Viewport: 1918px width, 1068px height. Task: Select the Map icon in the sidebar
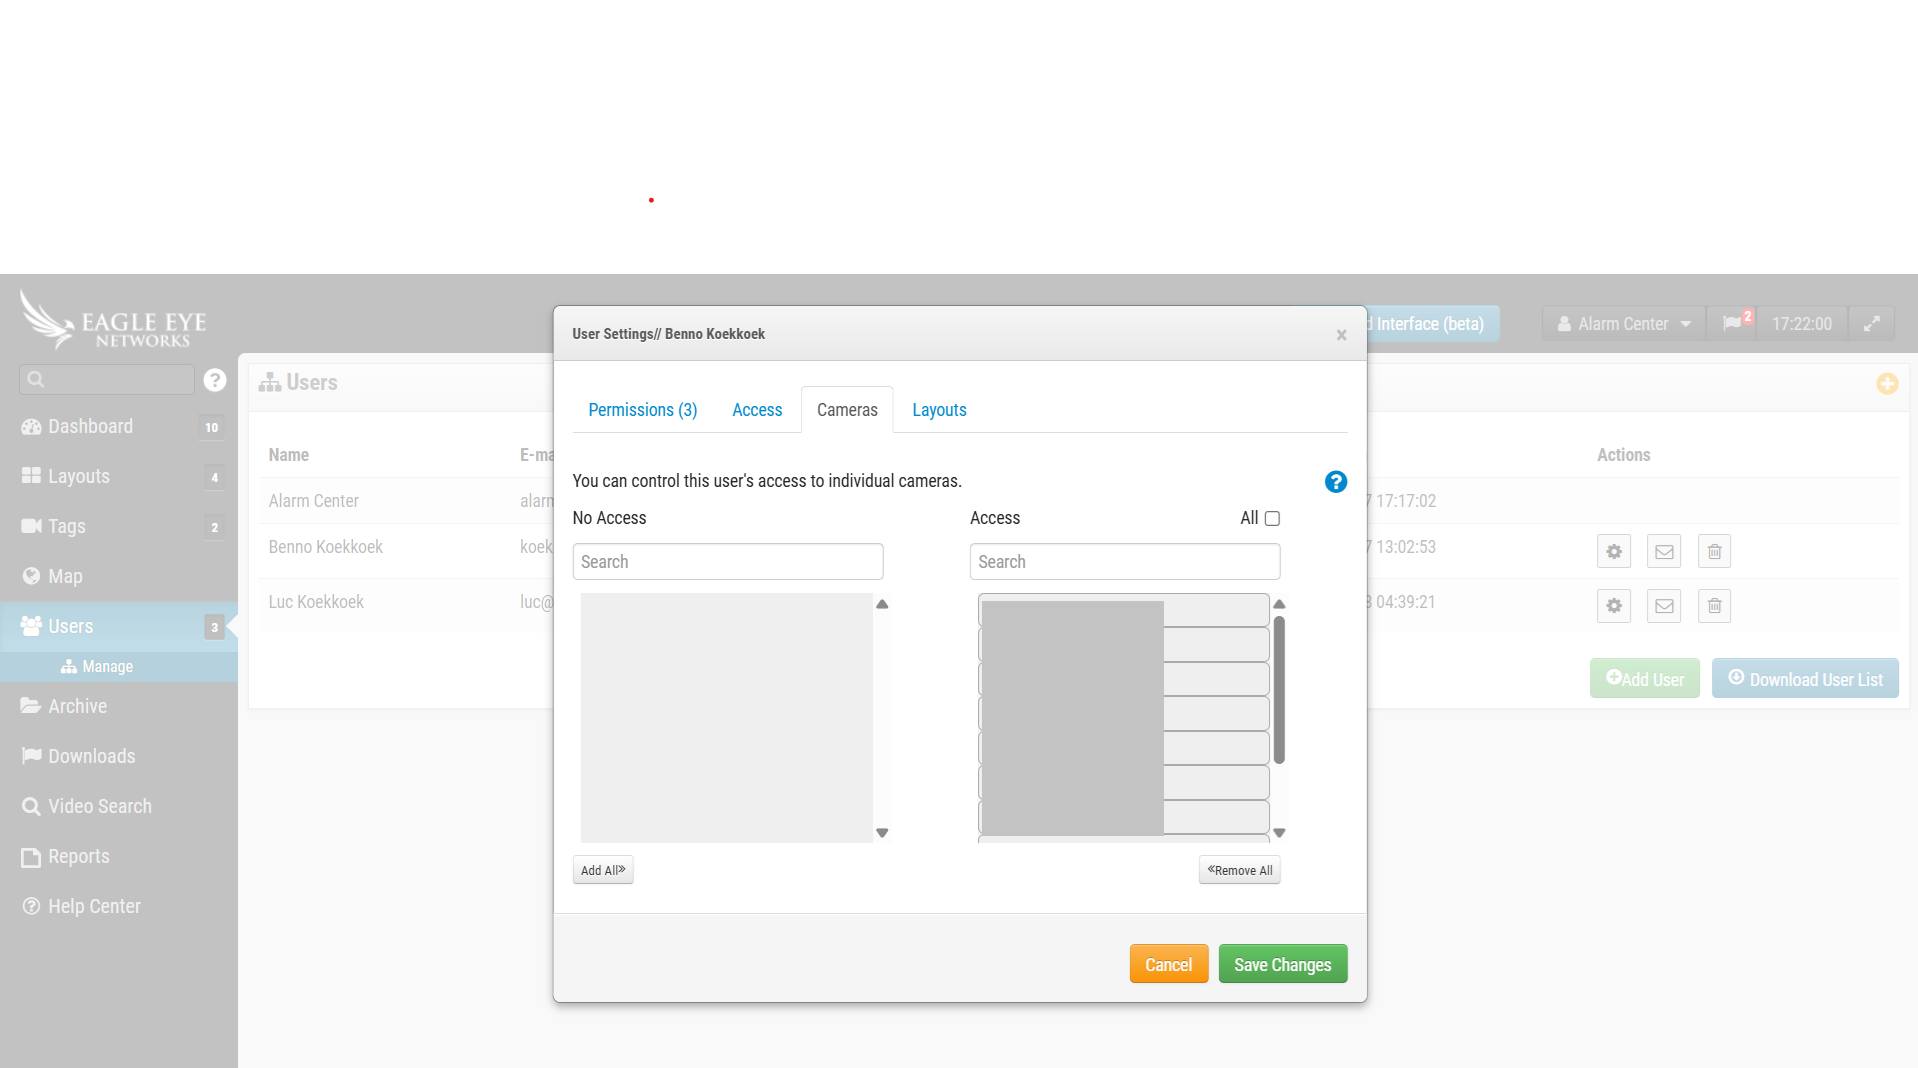click(31, 576)
